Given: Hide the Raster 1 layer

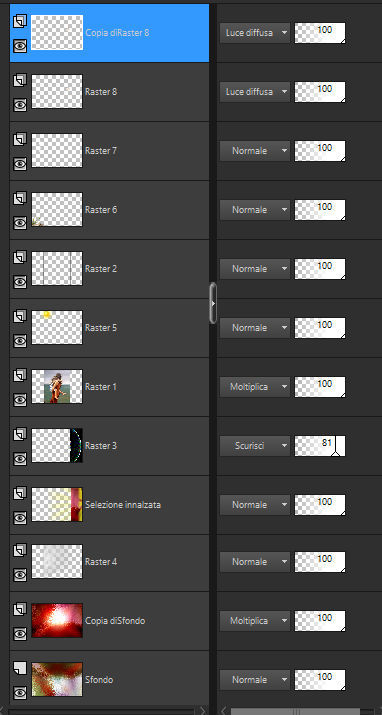Looking at the screenshot, I should click(x=20, y=400).
